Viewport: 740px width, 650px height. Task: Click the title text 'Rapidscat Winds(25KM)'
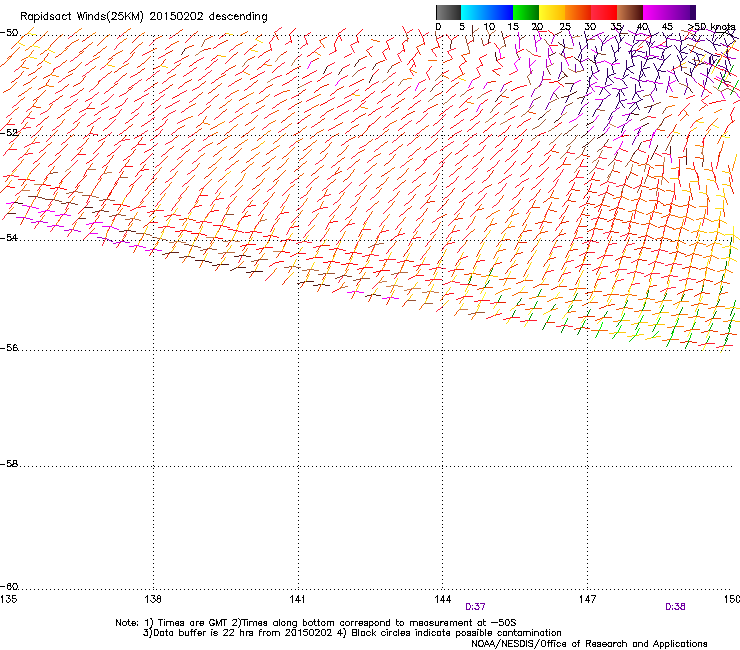[82, 17]
